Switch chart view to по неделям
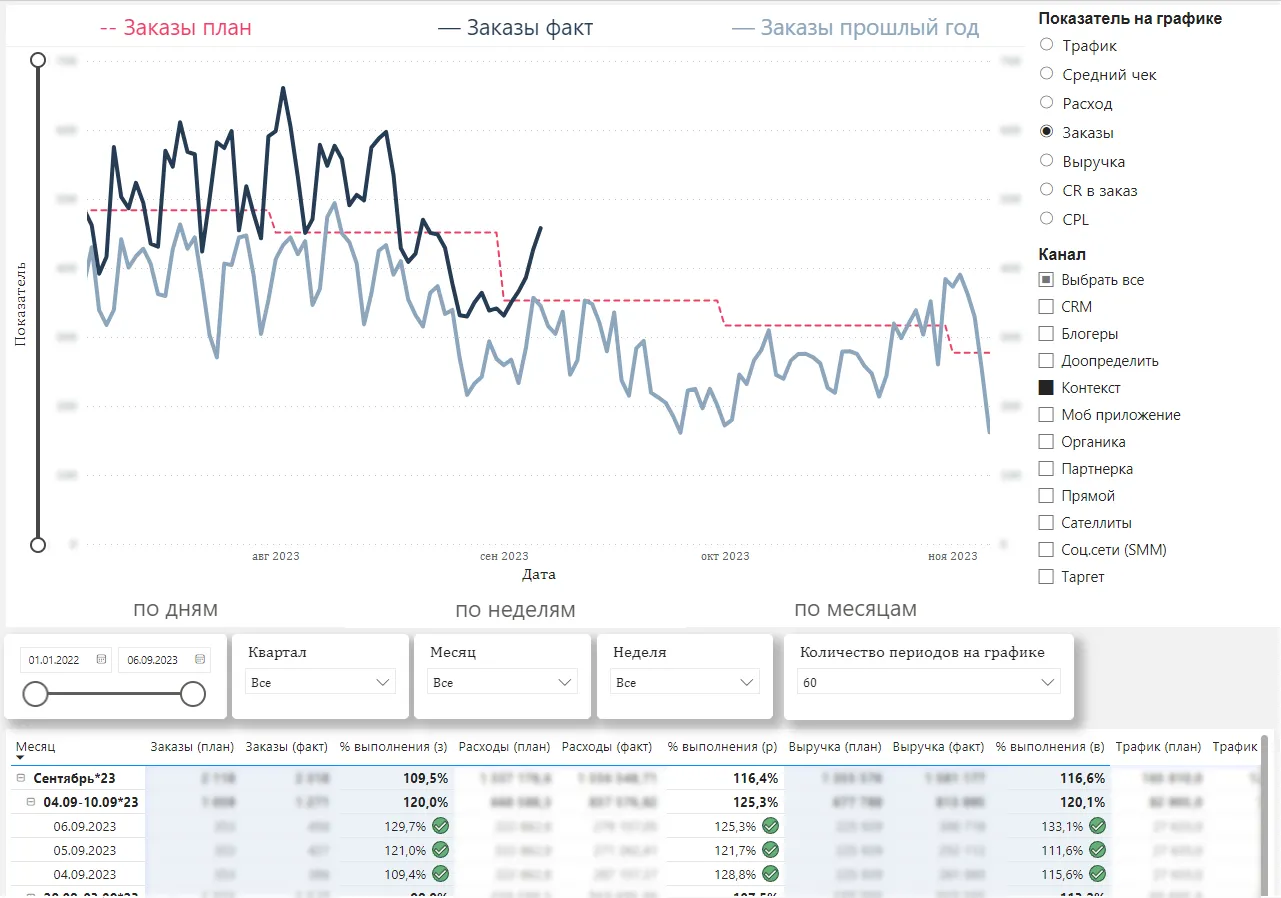The image size is (1281, 898). pos(515,610)
